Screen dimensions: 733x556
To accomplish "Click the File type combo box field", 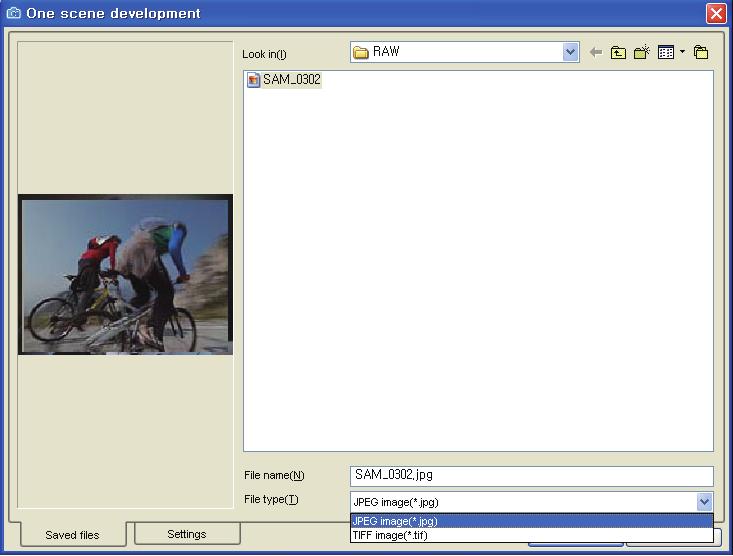I will click(x=532, y=502).
